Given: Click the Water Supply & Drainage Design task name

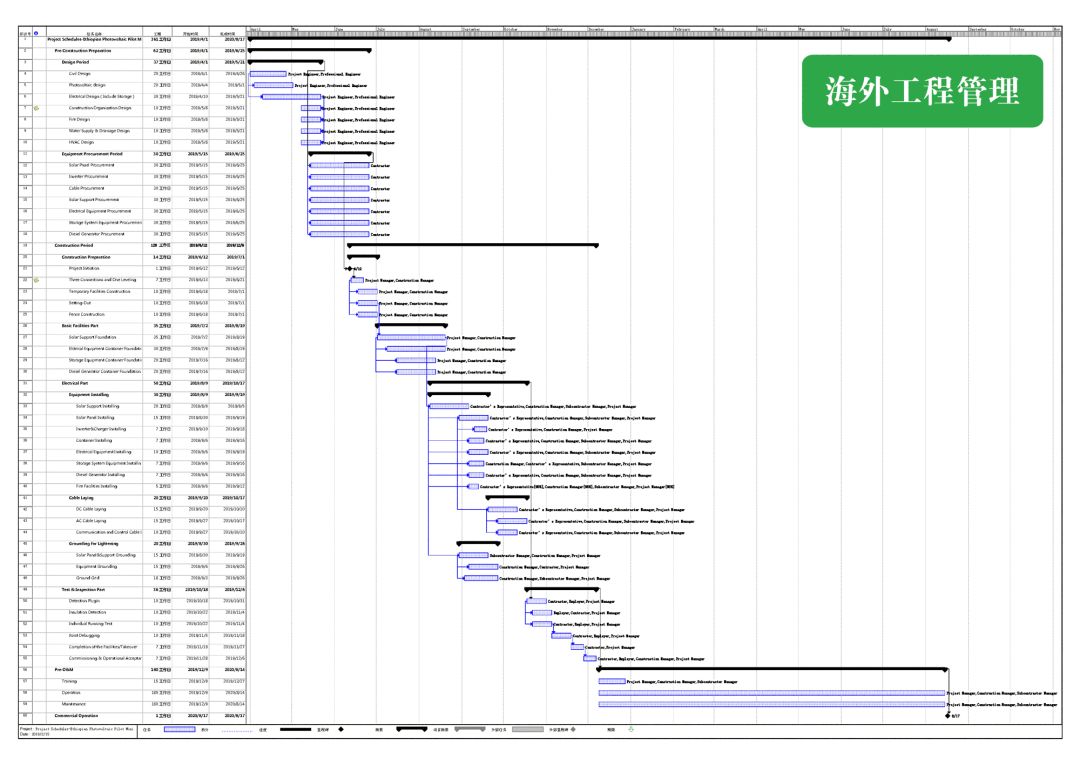Looking at the screenshot, I should (99, 131).
